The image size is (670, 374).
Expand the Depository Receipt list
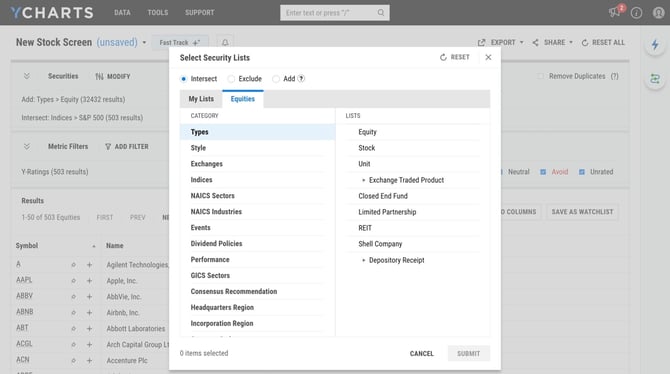(x=364, y=260)
